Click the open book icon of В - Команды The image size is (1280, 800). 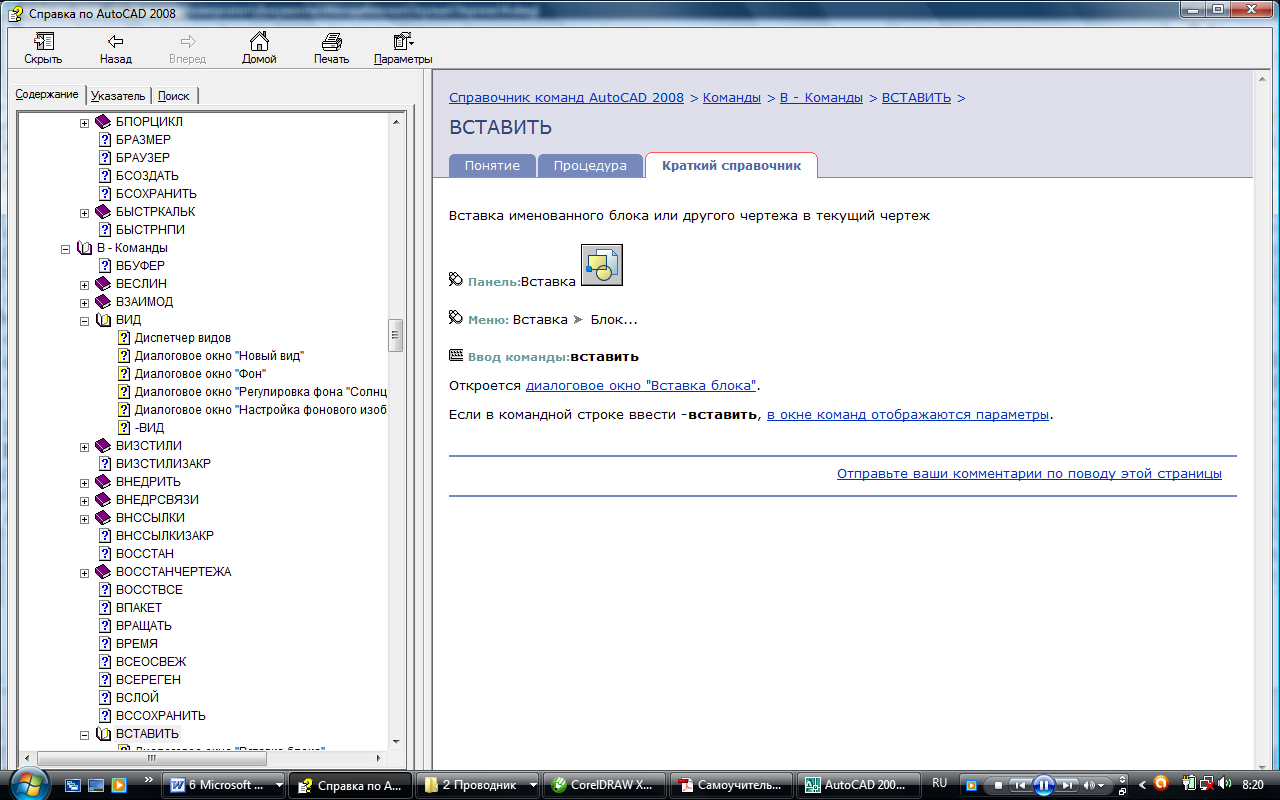[85, 248]
